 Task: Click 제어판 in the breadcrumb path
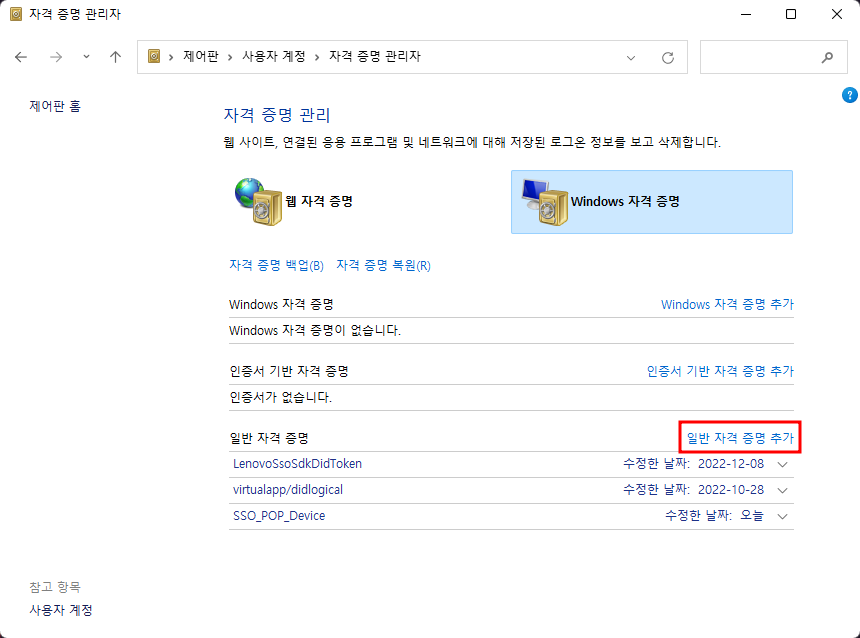201,57
